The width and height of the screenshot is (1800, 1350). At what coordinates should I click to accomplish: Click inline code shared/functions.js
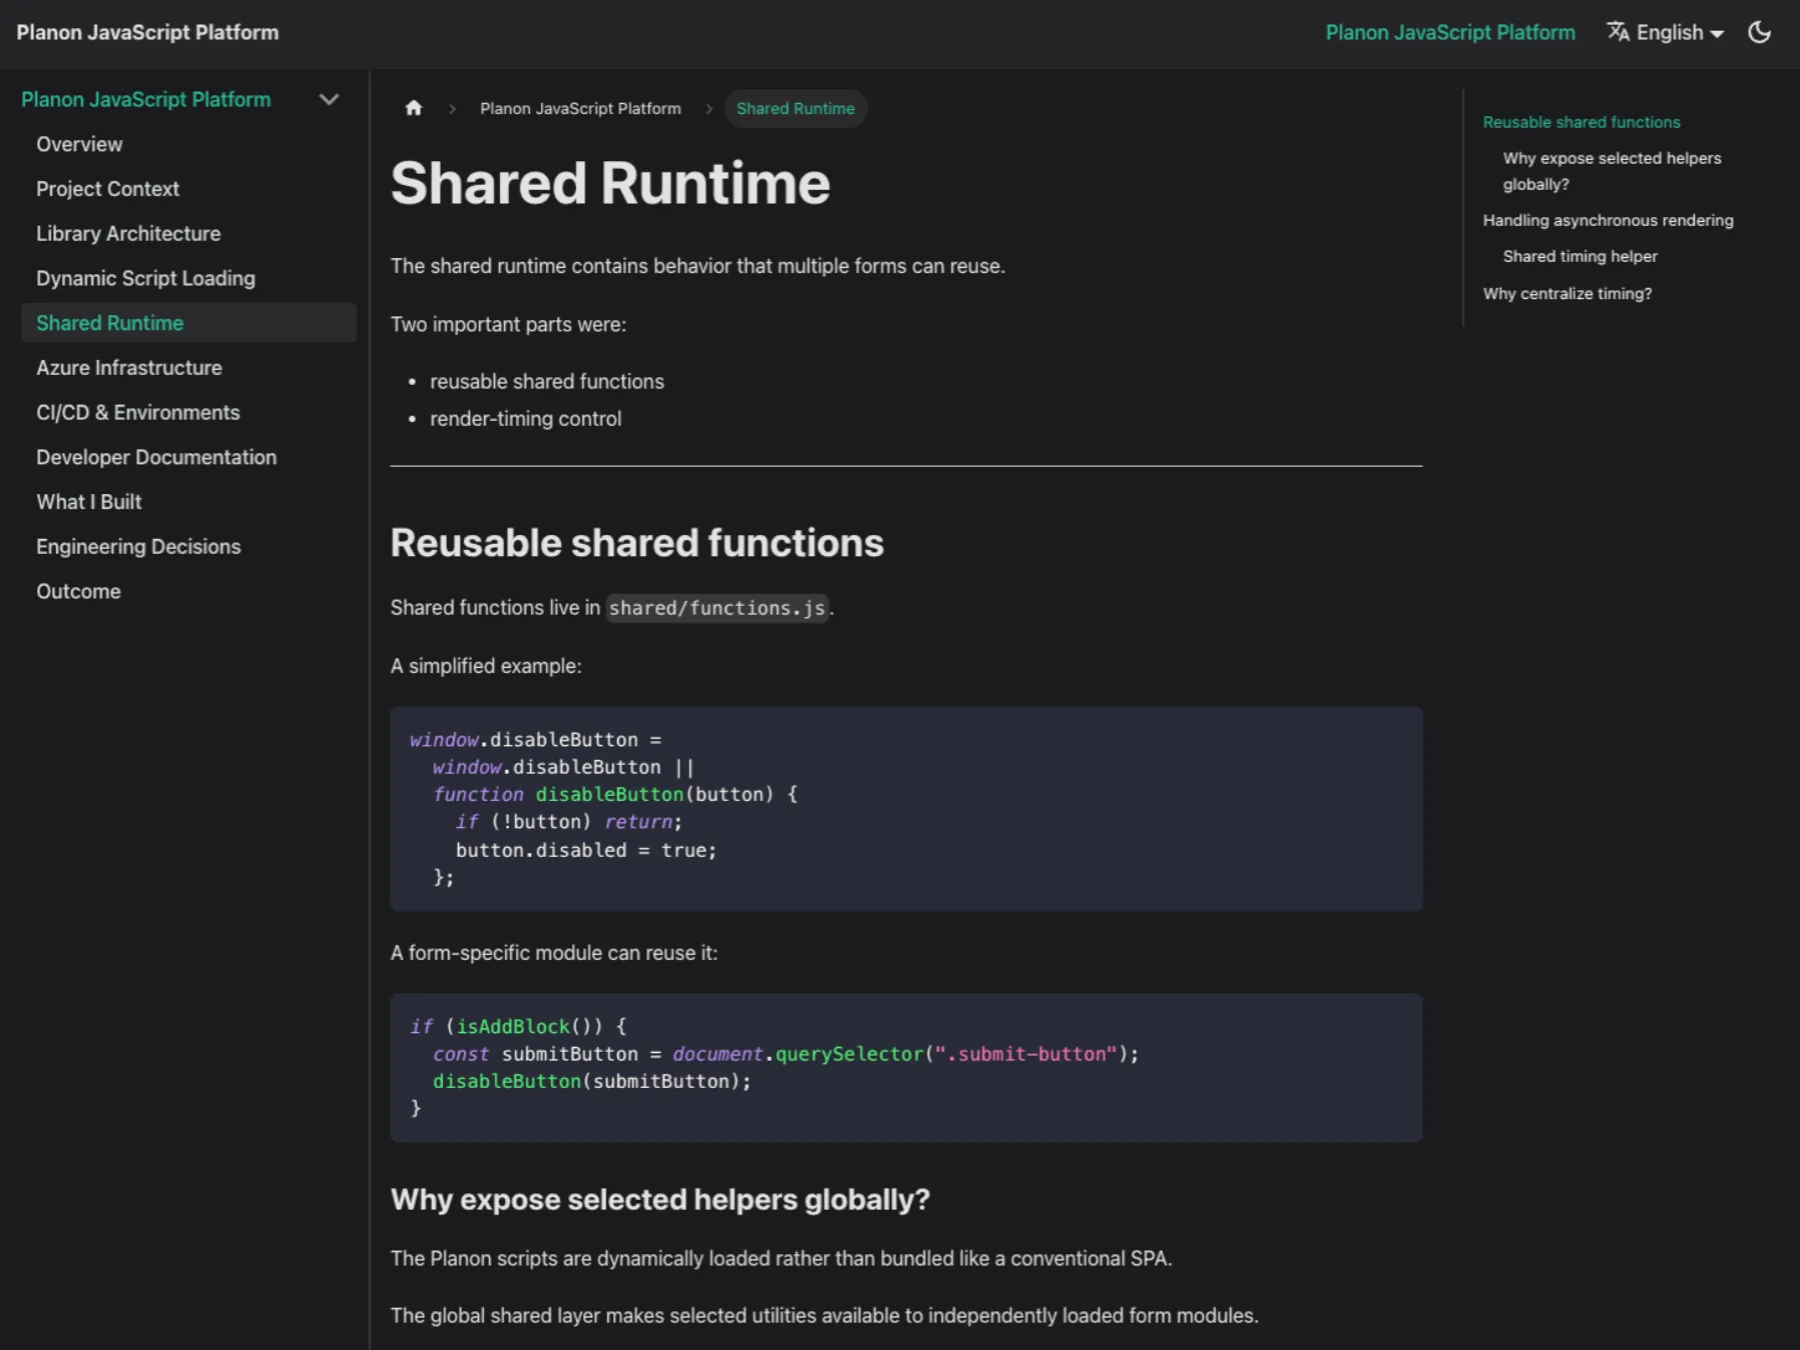pyautogui.click(x=717, y=608)
